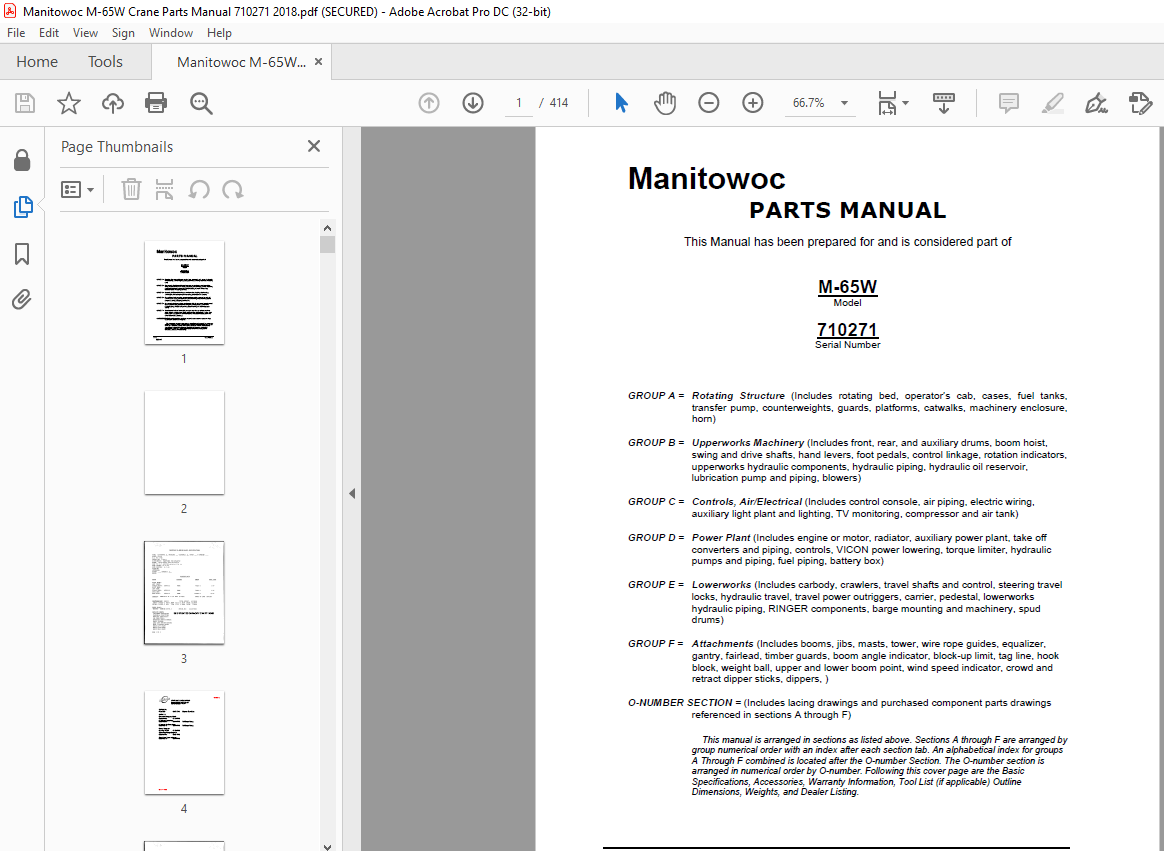Select page 3 thumbnail

(x=184, y=593)
